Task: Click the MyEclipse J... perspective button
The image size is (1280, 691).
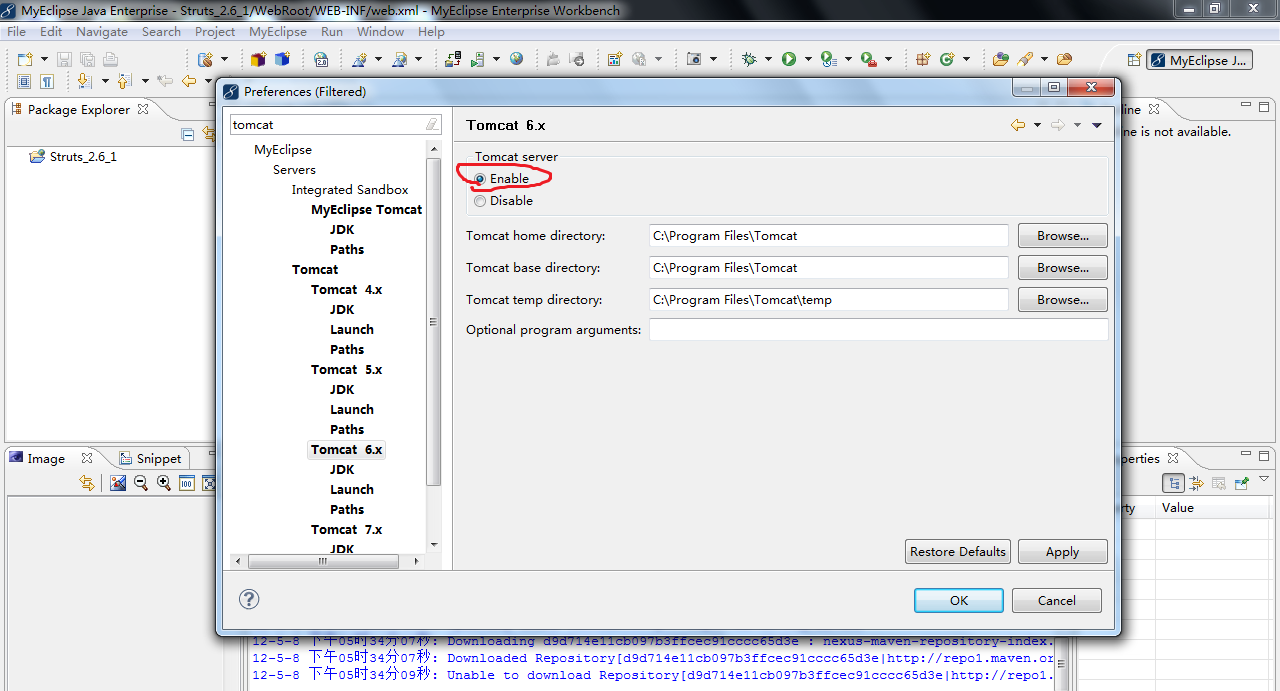Action: pos(1199,60)
